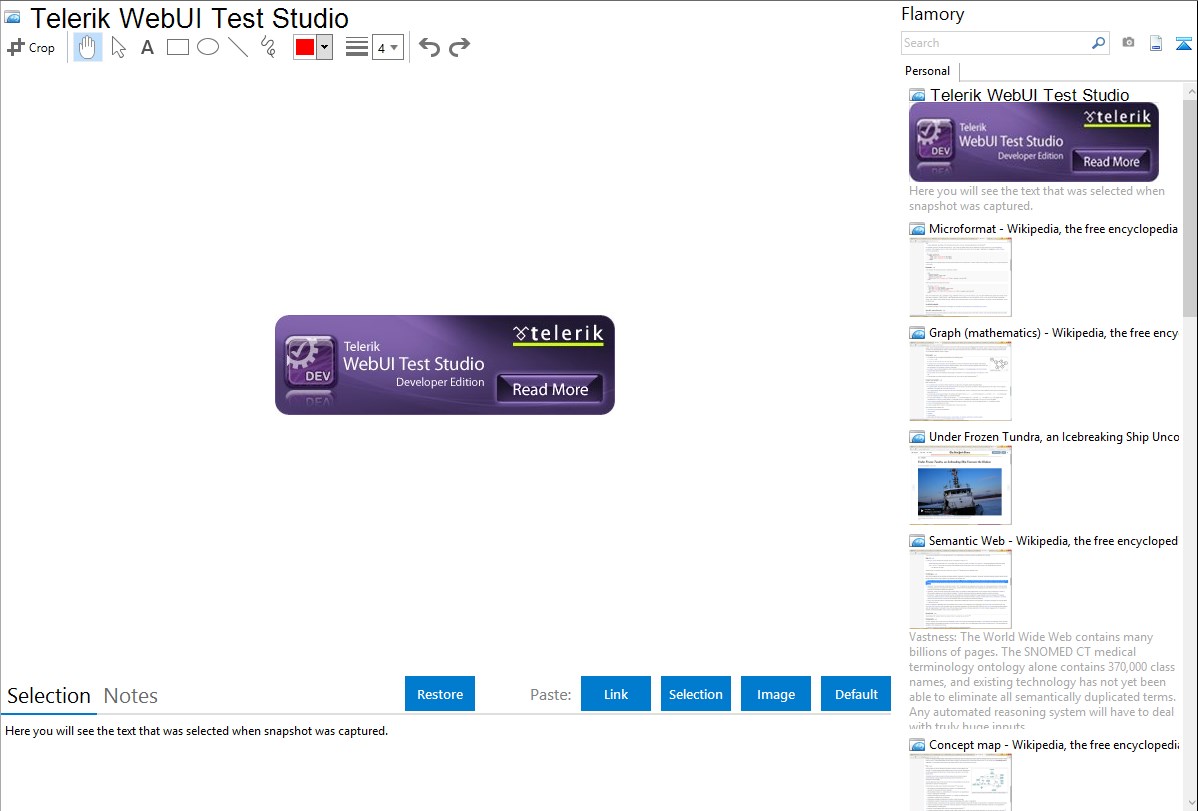Open the Personal tab
Screen dimensions: 1198x811
click(928, 70)
